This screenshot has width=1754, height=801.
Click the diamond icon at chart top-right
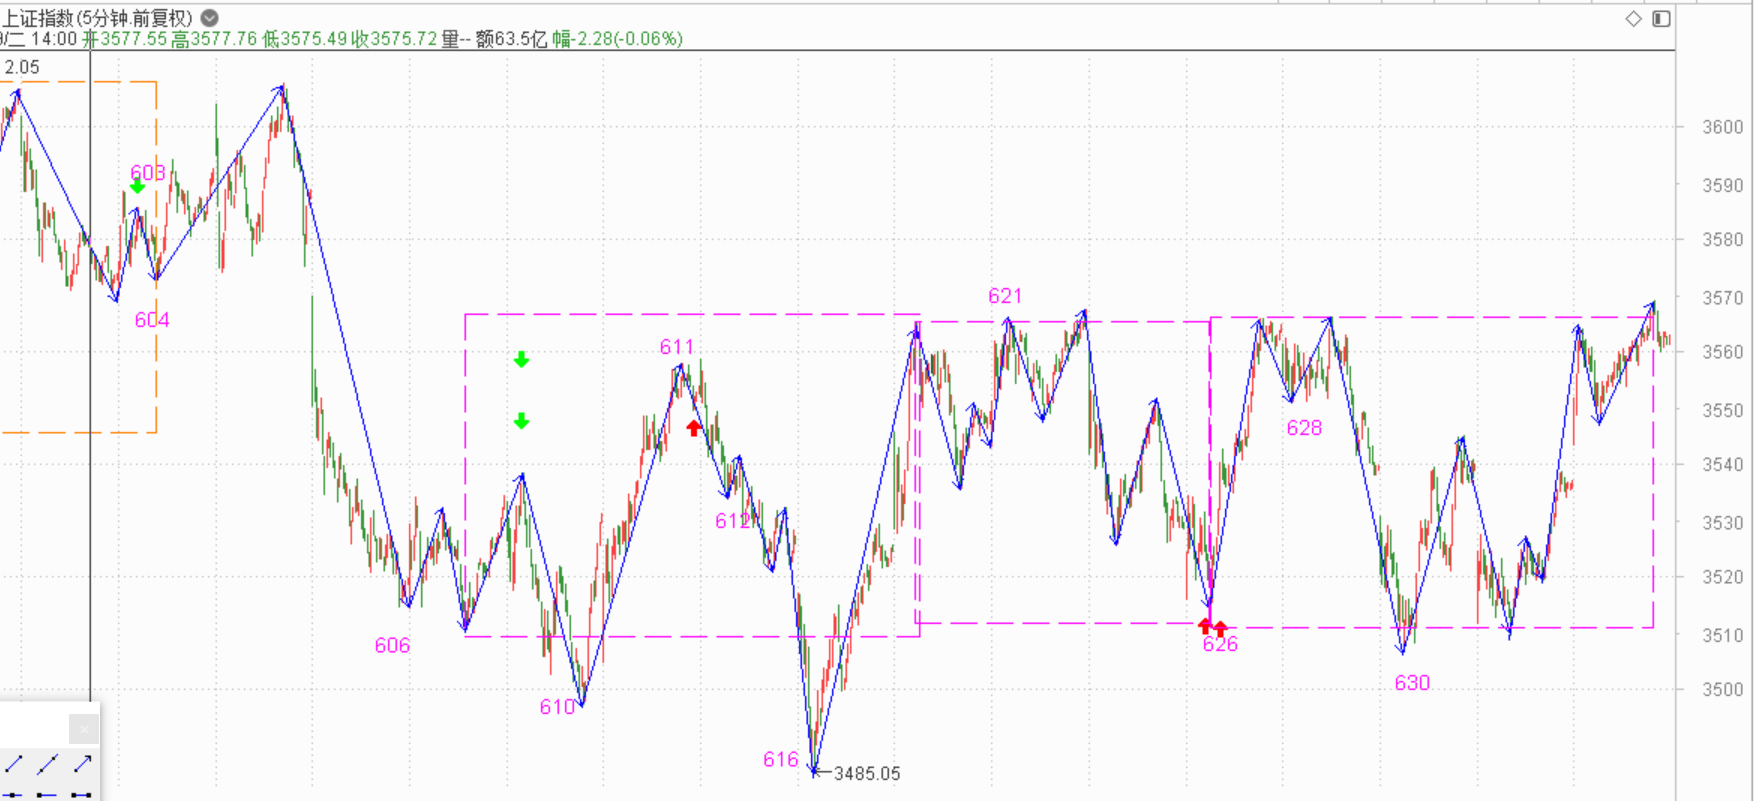pyautogui.click(x=1633, y=19)
